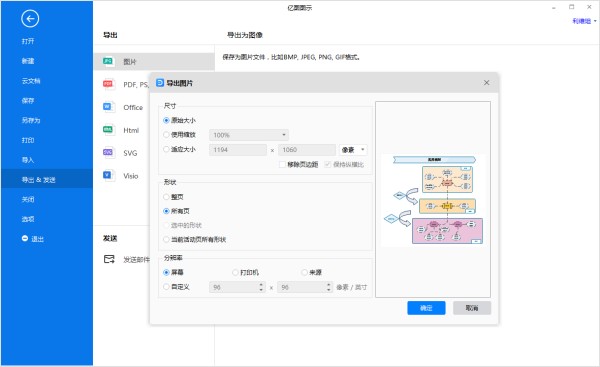The width and height of the screenshot is (600, 367).
Task: Click the SVG format icon
Action: [108, 152]
